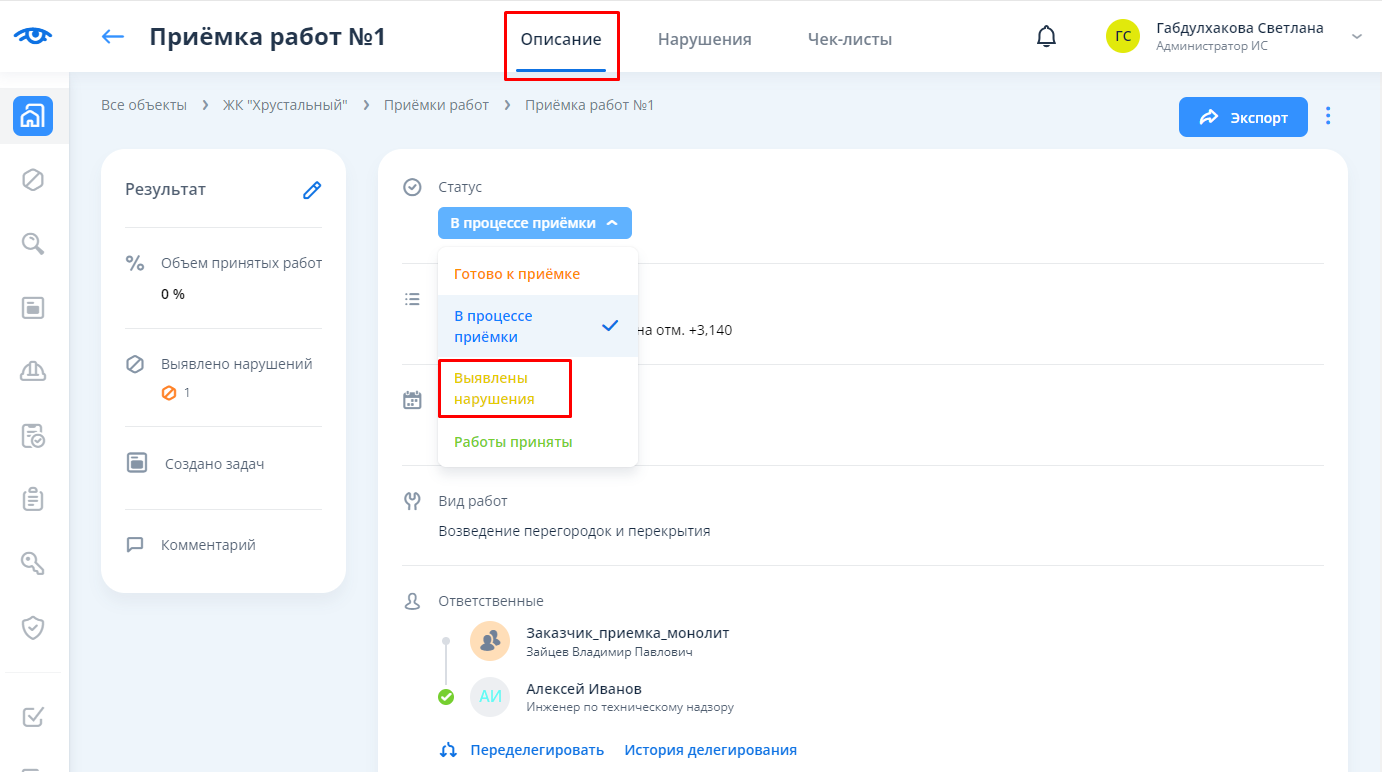
Task: Click the three-dot more options menu
Action: pyautogui.click(x=1328, y=117)
